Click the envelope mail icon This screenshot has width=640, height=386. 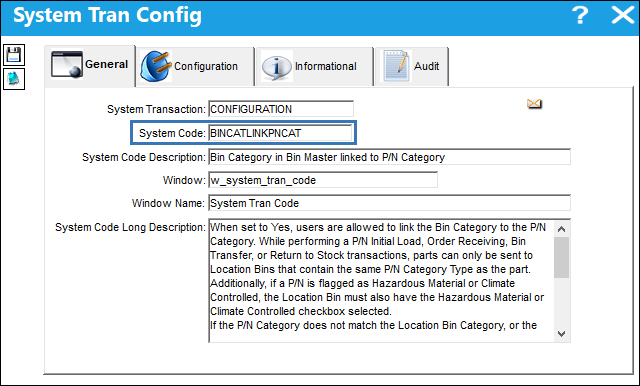click(534, 104)
